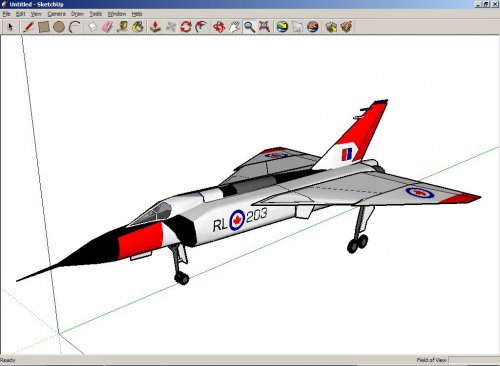The image size is (500, 366).
Task: Open the Help menu
Action: pos(137,14)
